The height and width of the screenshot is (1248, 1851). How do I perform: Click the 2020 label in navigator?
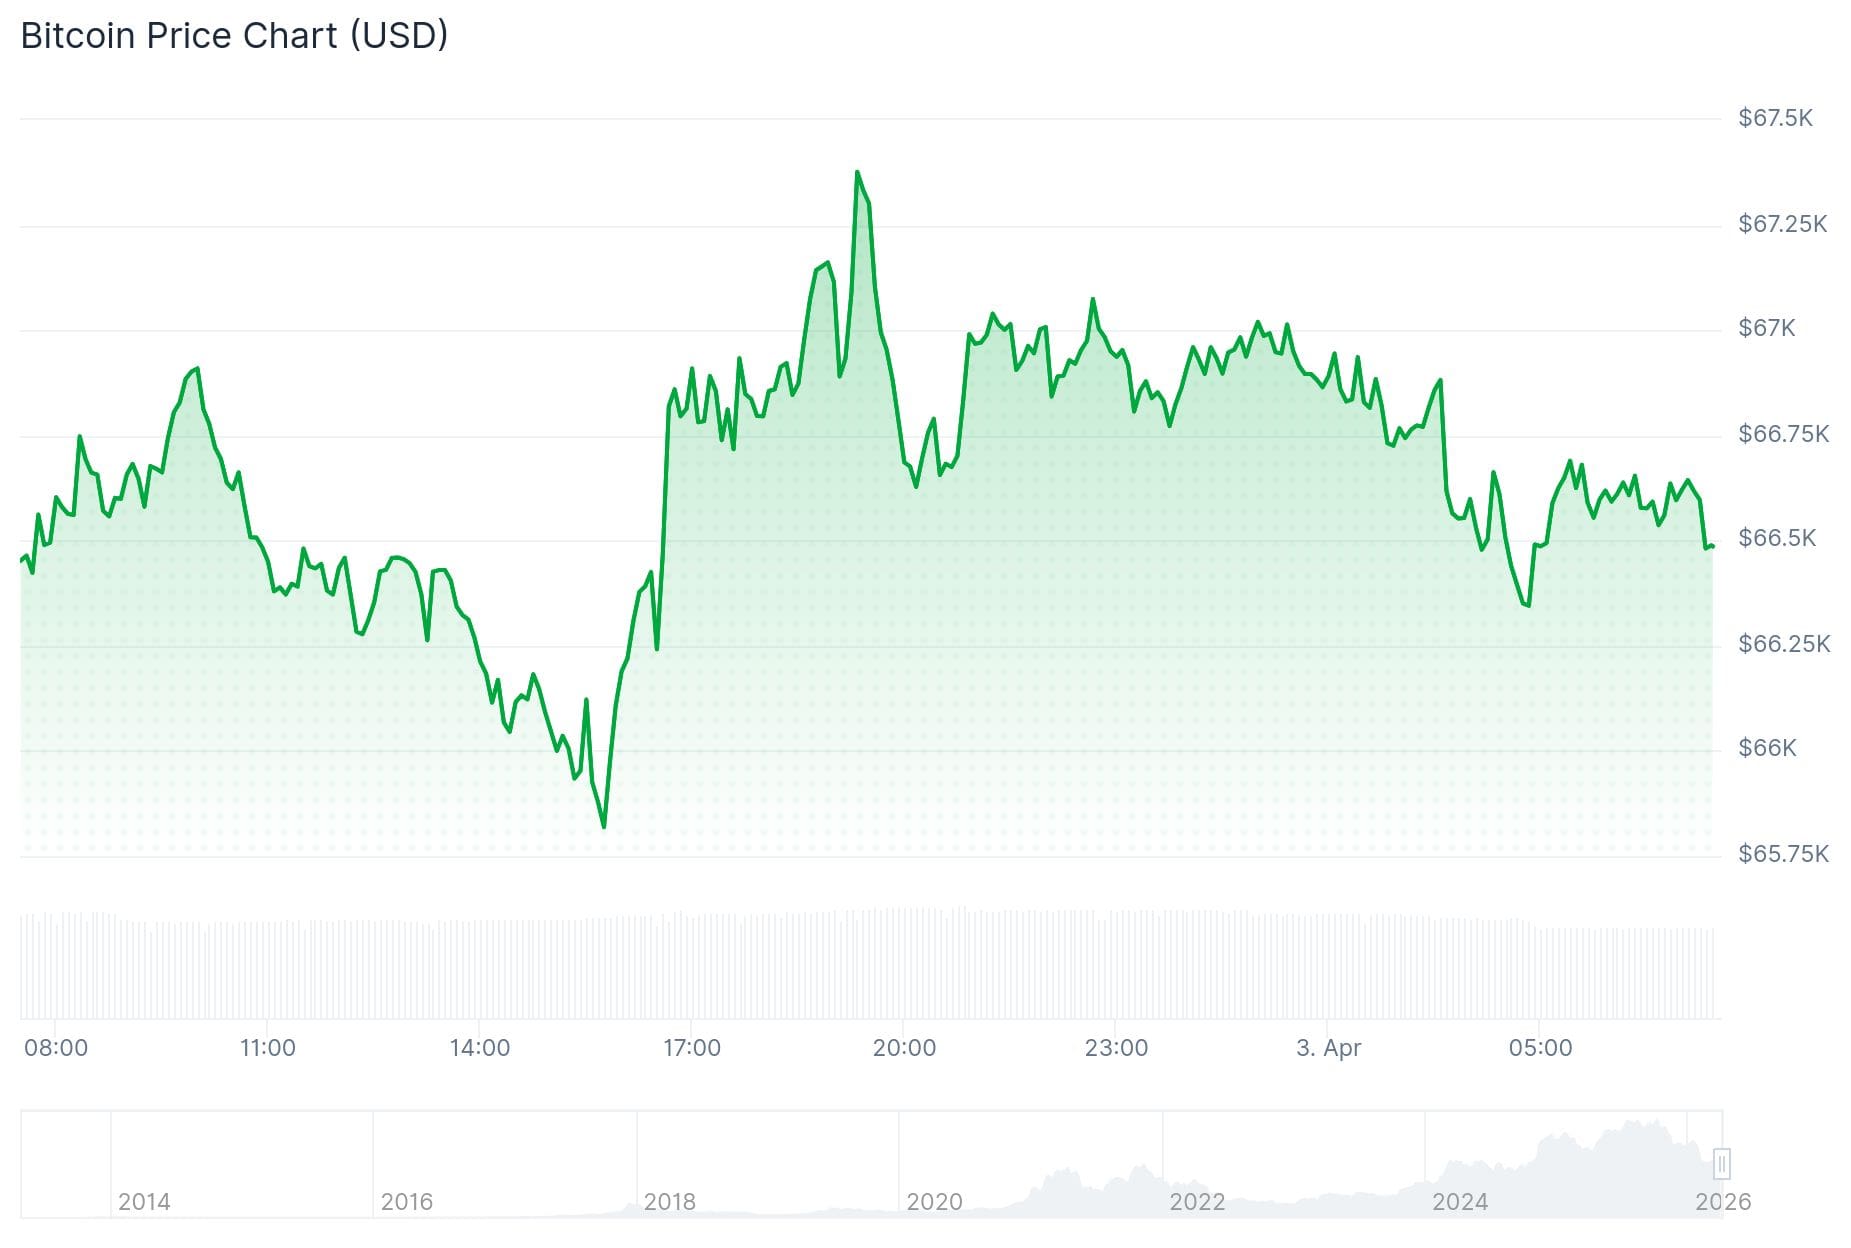934,1201
